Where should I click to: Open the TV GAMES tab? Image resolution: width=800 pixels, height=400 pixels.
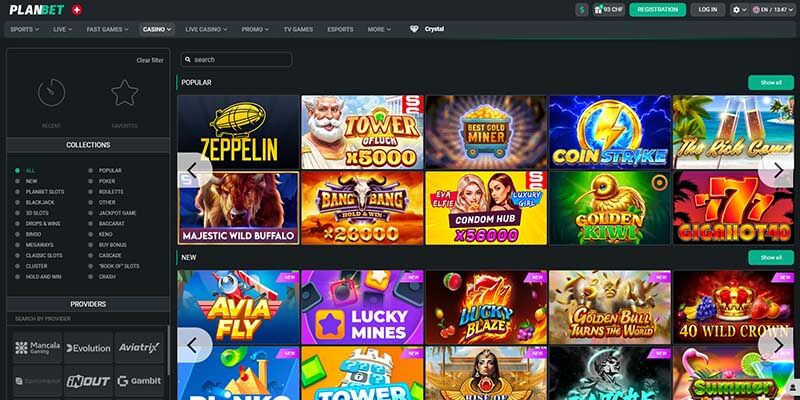(x=298, y=30)
